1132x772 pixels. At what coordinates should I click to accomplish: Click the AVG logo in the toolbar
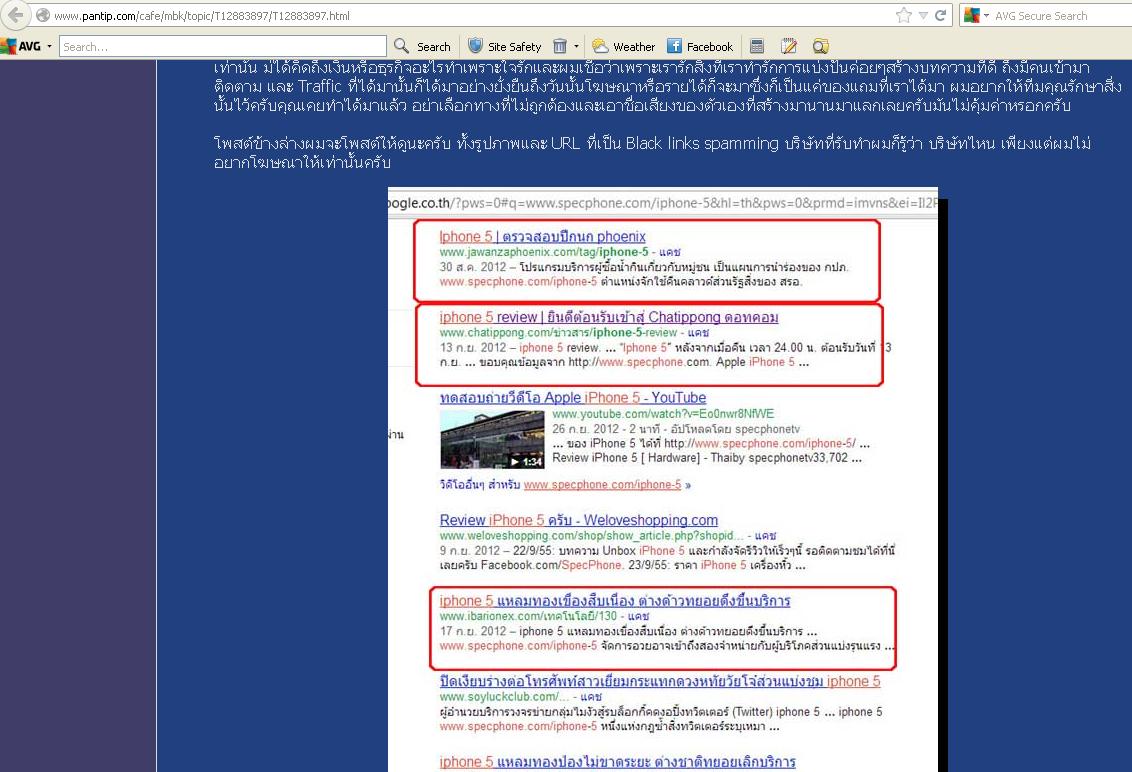click(21, 46)
